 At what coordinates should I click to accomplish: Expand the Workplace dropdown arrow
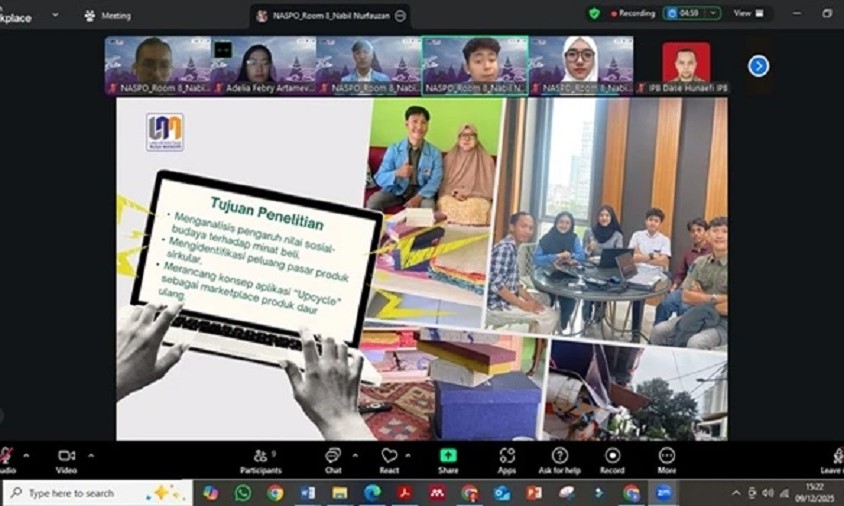[55, 15]
